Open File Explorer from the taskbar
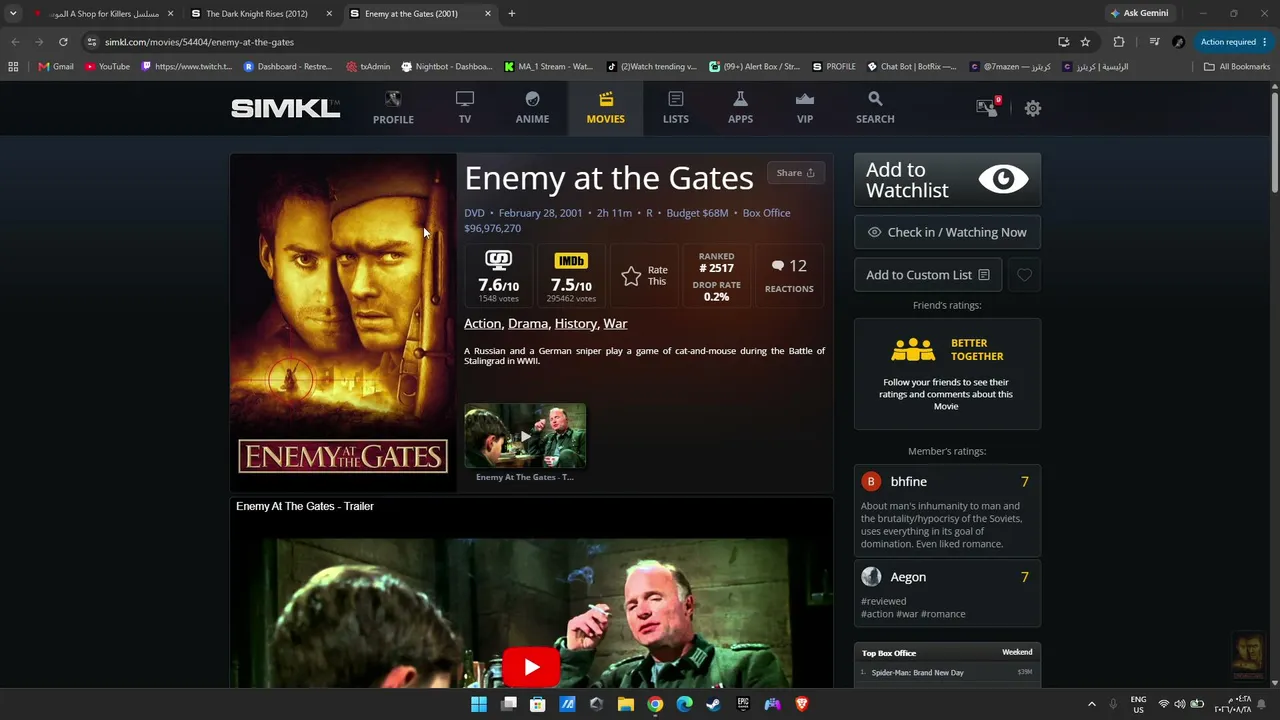 tap(625, 704)
